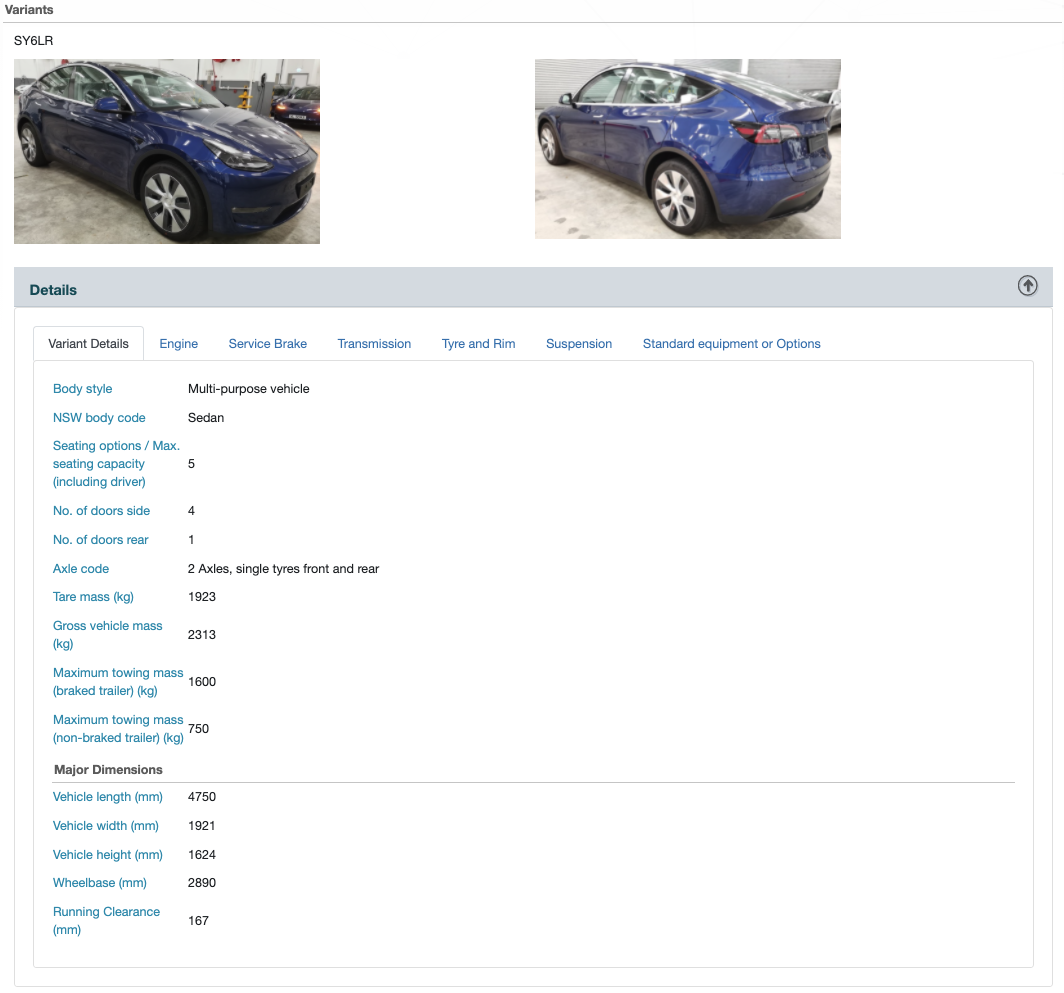View the Suspension tab
Viewport: 1064px width, 993px height.
(x=579, y=343)
